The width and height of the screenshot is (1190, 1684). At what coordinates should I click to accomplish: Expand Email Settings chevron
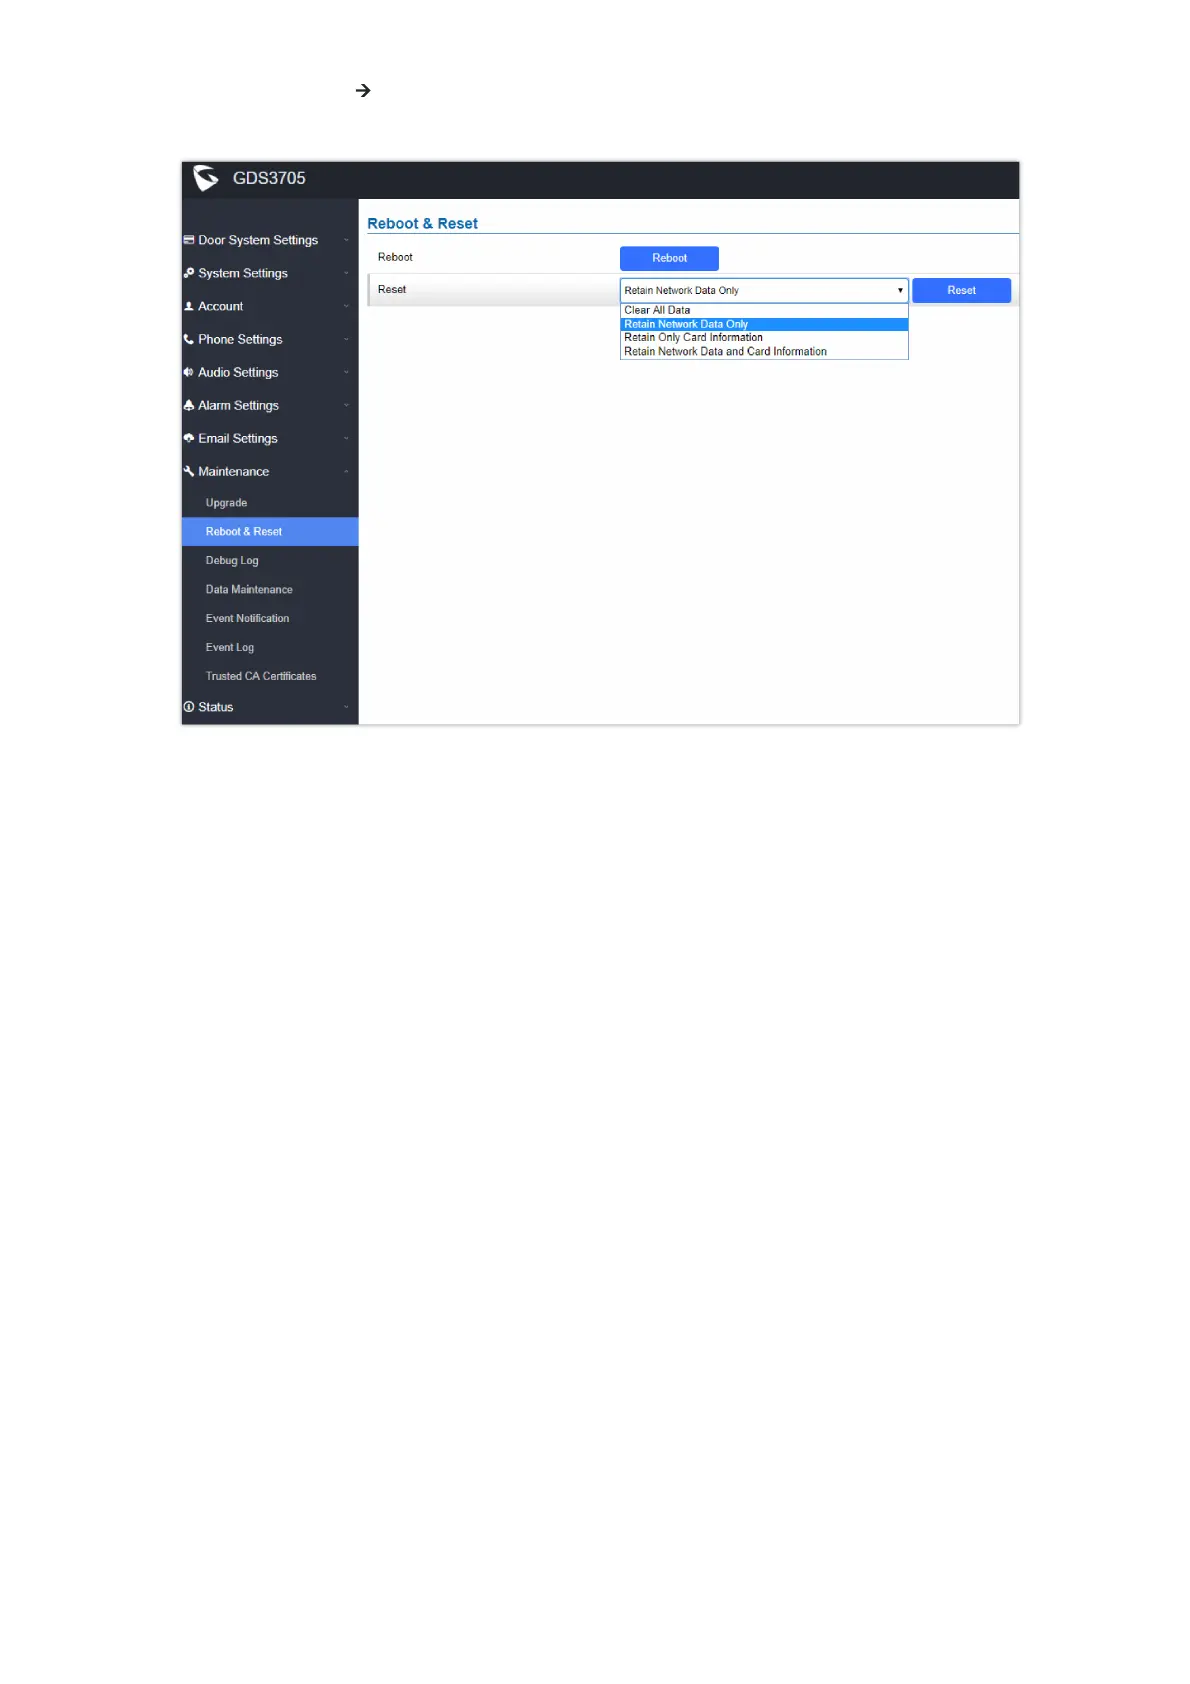[347, 438]
